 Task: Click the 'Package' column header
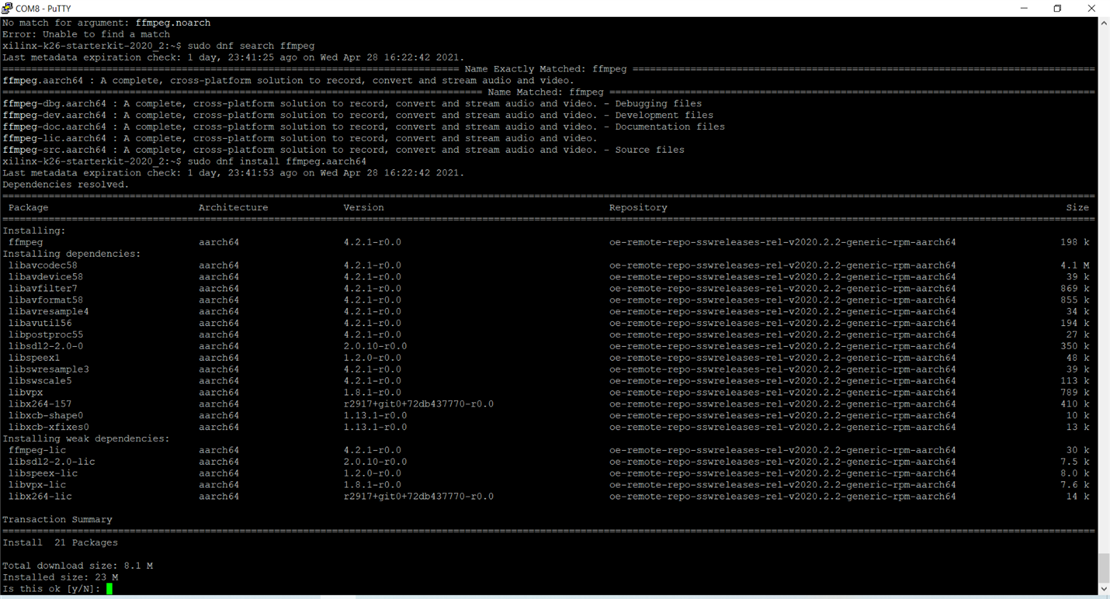28,207
